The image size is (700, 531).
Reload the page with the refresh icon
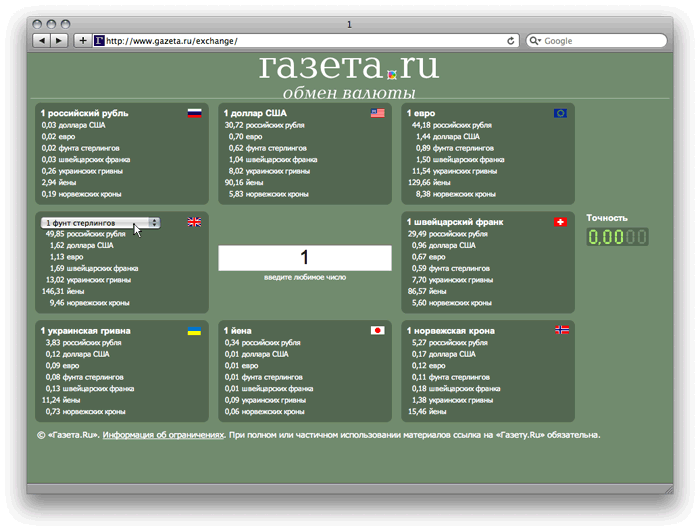pos(511,41)
